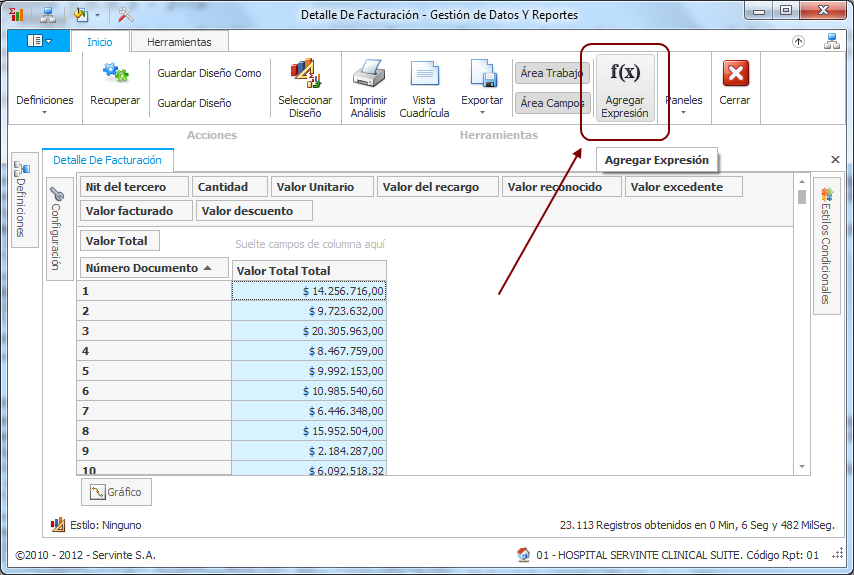Switch to the Herramientas ribbon tab

coord(179,42)
